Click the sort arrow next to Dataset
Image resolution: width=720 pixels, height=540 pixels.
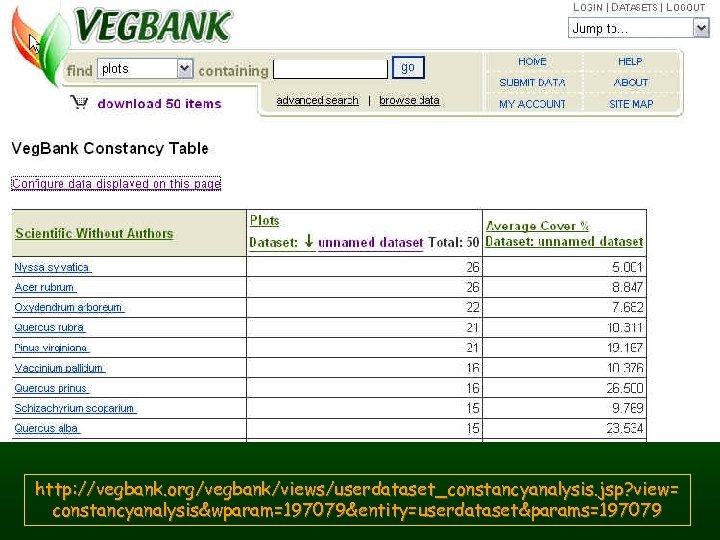309,241
